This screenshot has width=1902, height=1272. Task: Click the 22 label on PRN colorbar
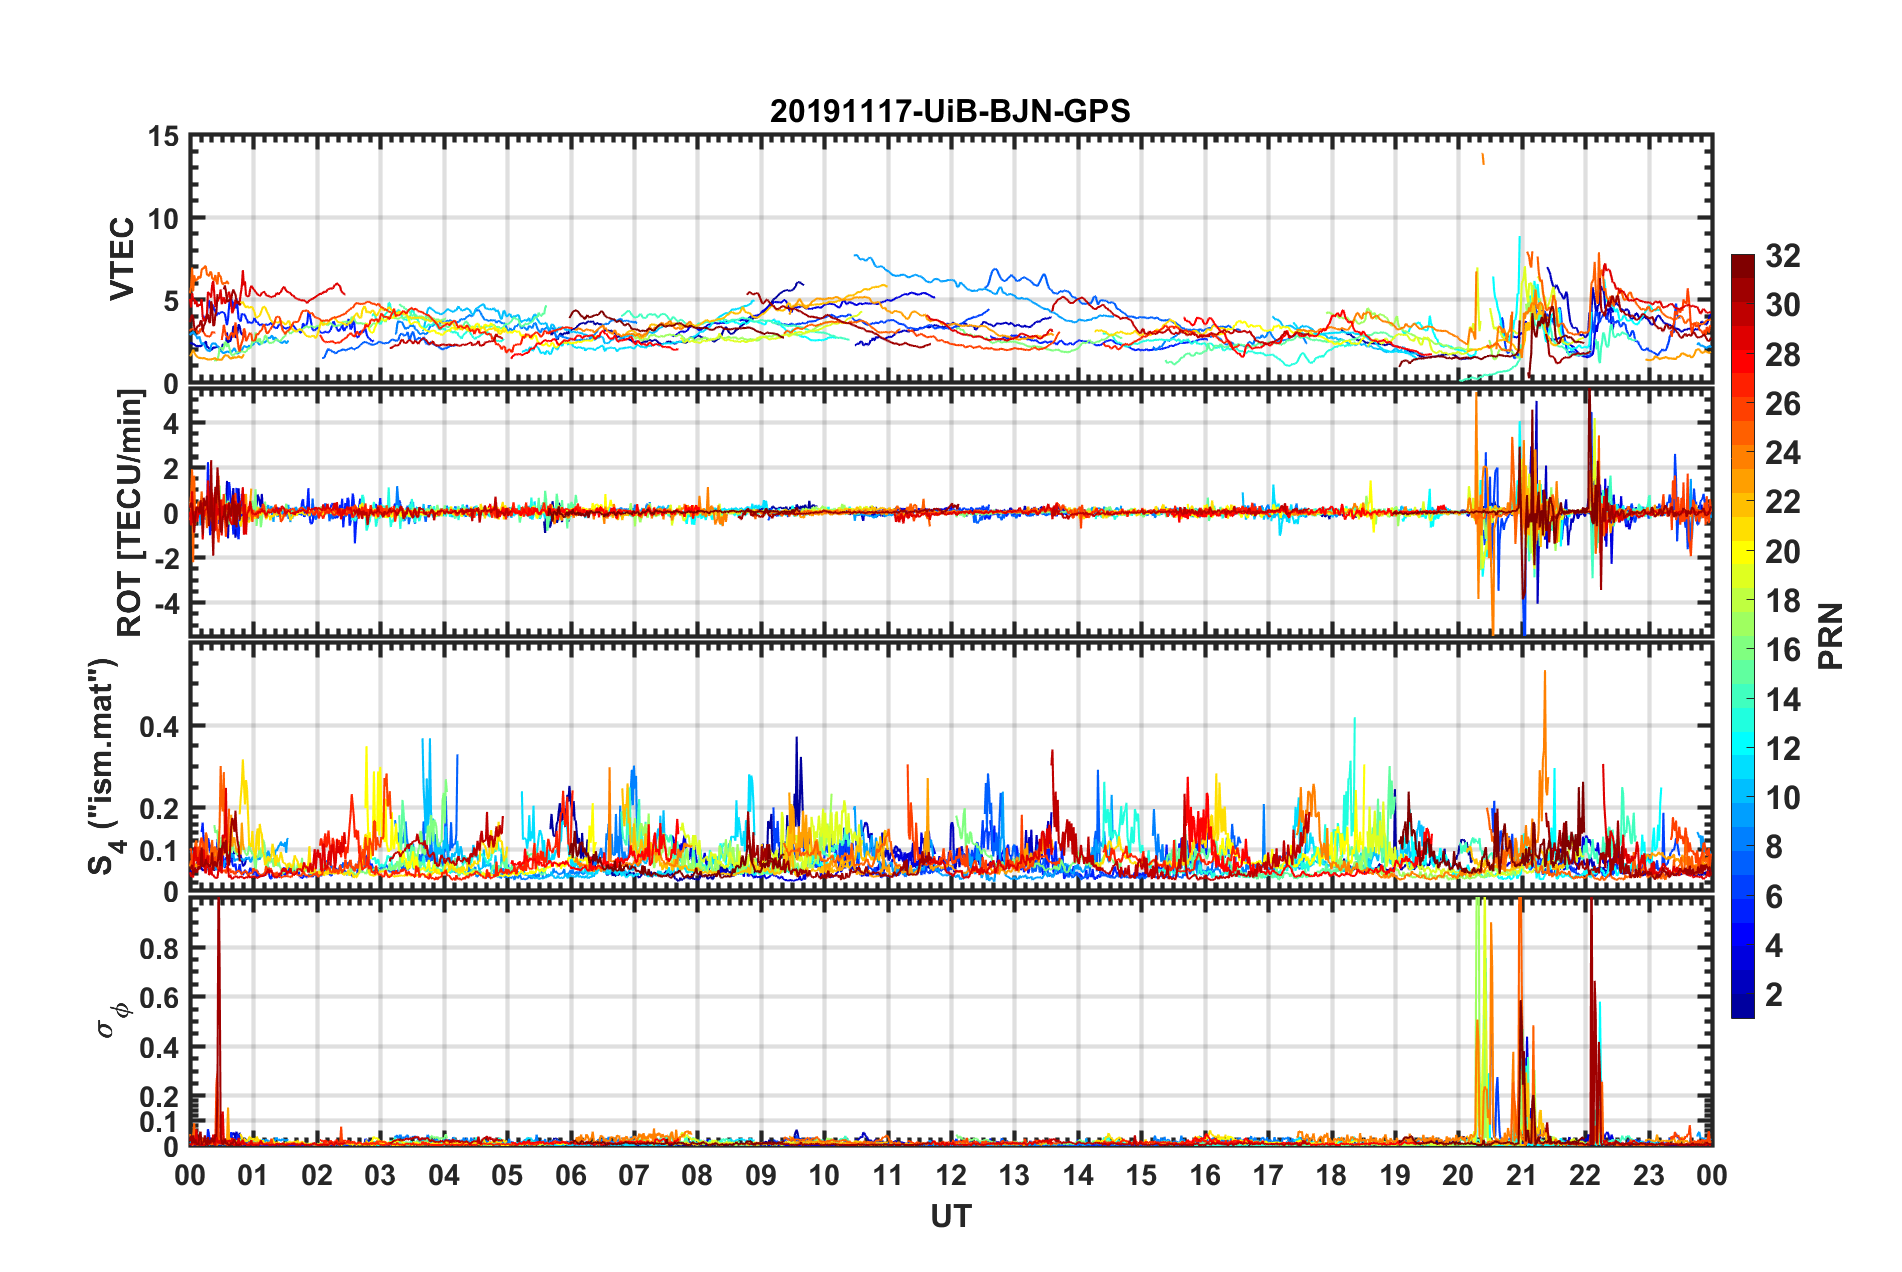pyautogui.click(x=1783, y=502)
